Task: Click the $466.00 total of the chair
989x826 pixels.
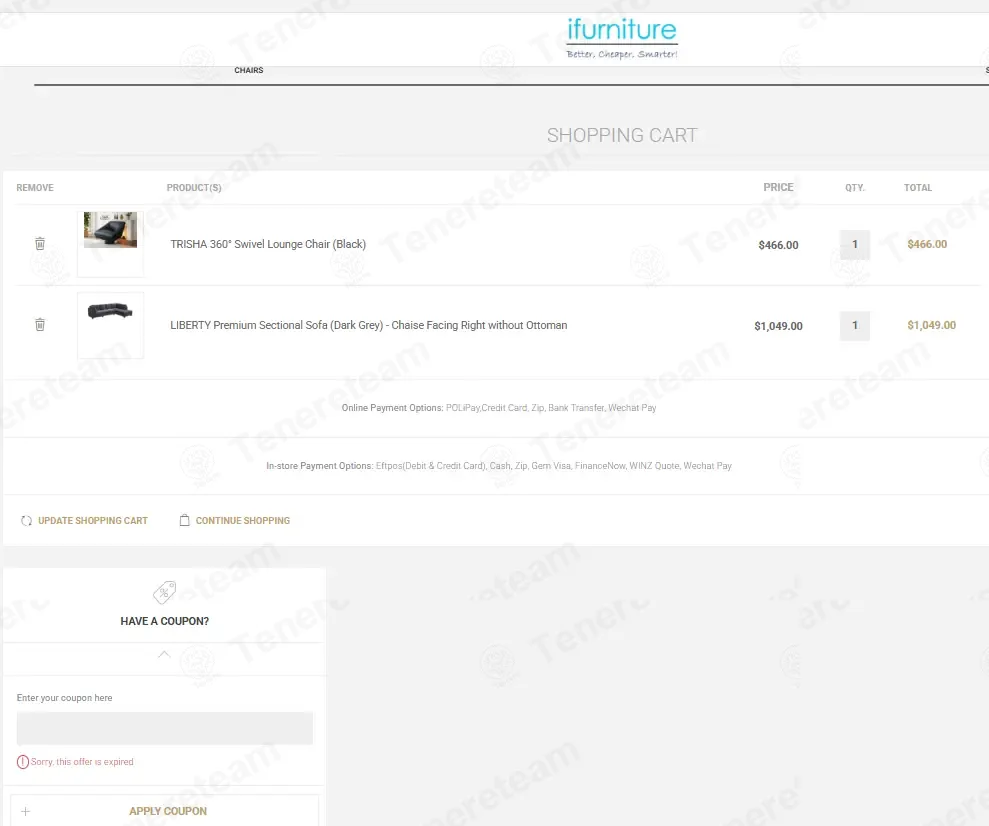Action: click(x=927, y=244)
